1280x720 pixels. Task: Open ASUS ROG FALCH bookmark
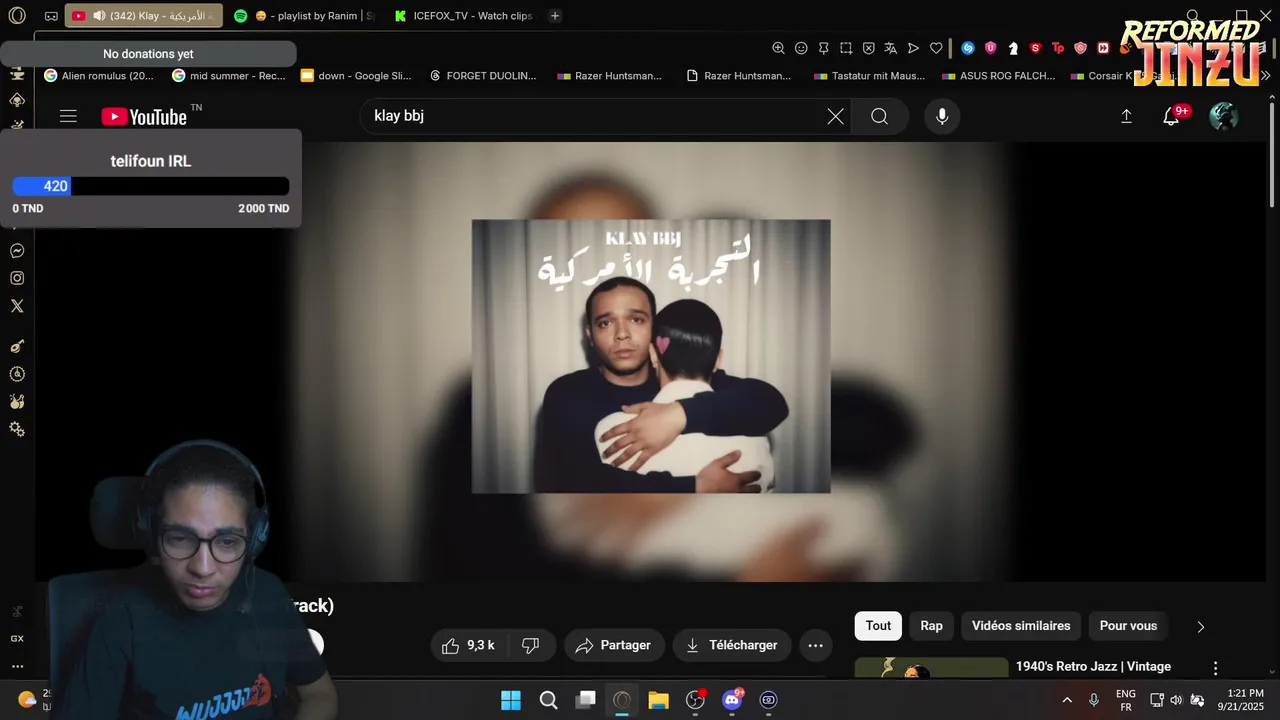pyautogui.click(x=999, y=75)
